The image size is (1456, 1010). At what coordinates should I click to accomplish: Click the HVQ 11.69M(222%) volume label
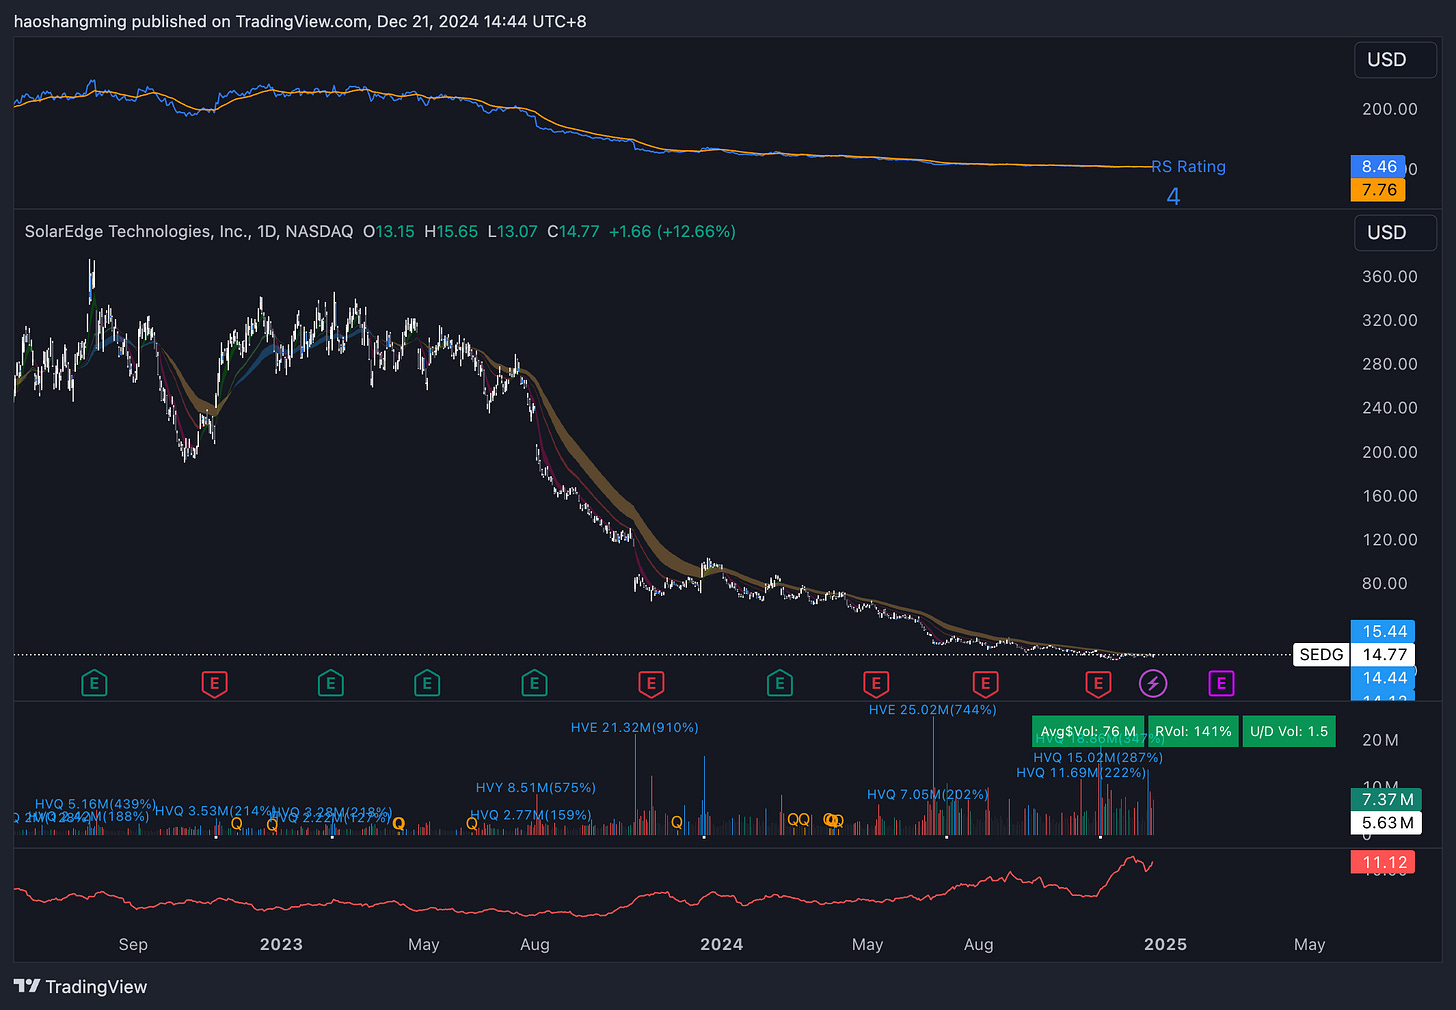tap(1081, 773)
